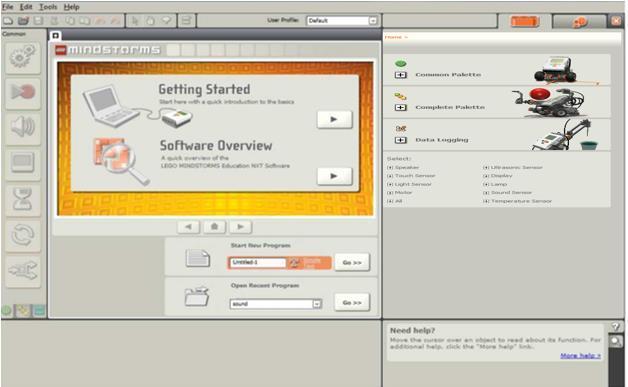Toggle the Lamp checkbox
The image size is (628, 387).
486,184
